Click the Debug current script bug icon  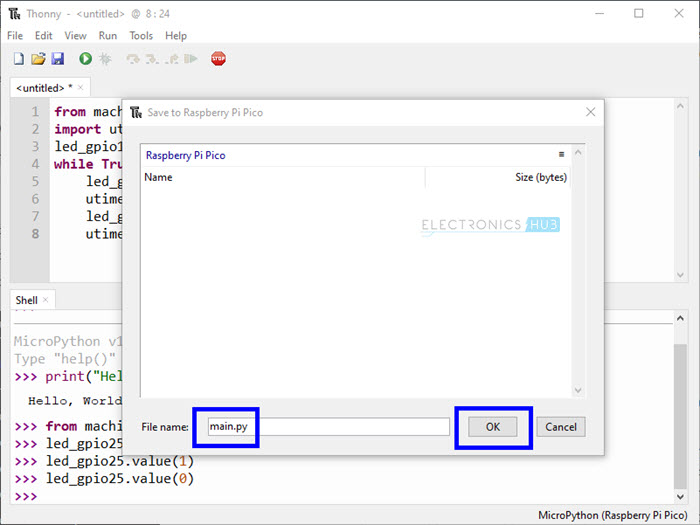tap(105, 60)
